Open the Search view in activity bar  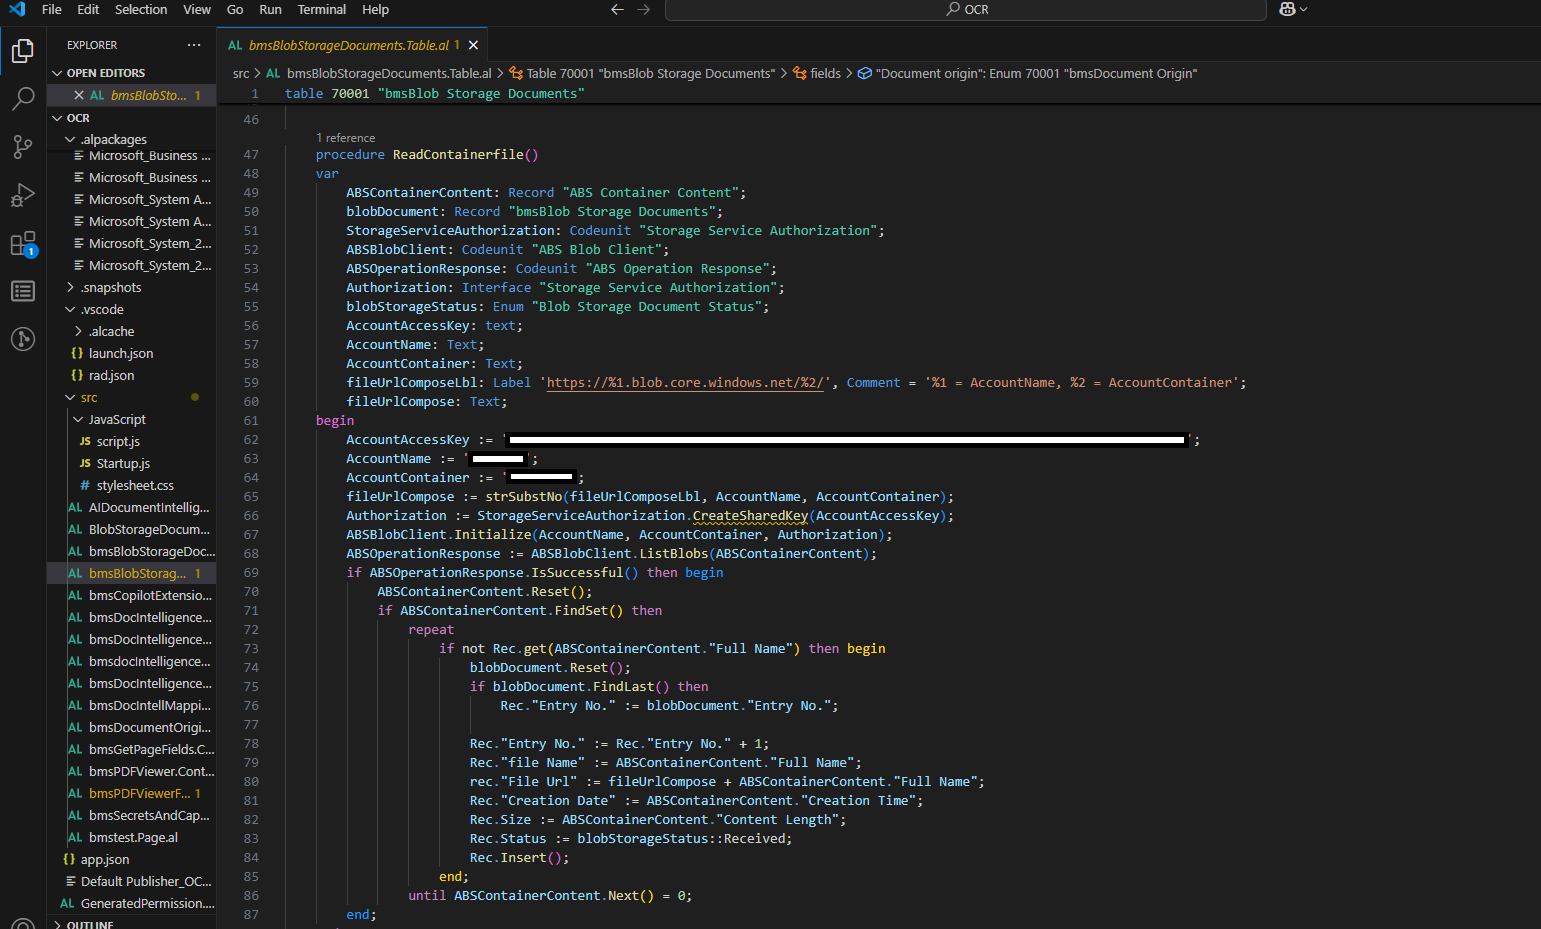click(23, 98)
